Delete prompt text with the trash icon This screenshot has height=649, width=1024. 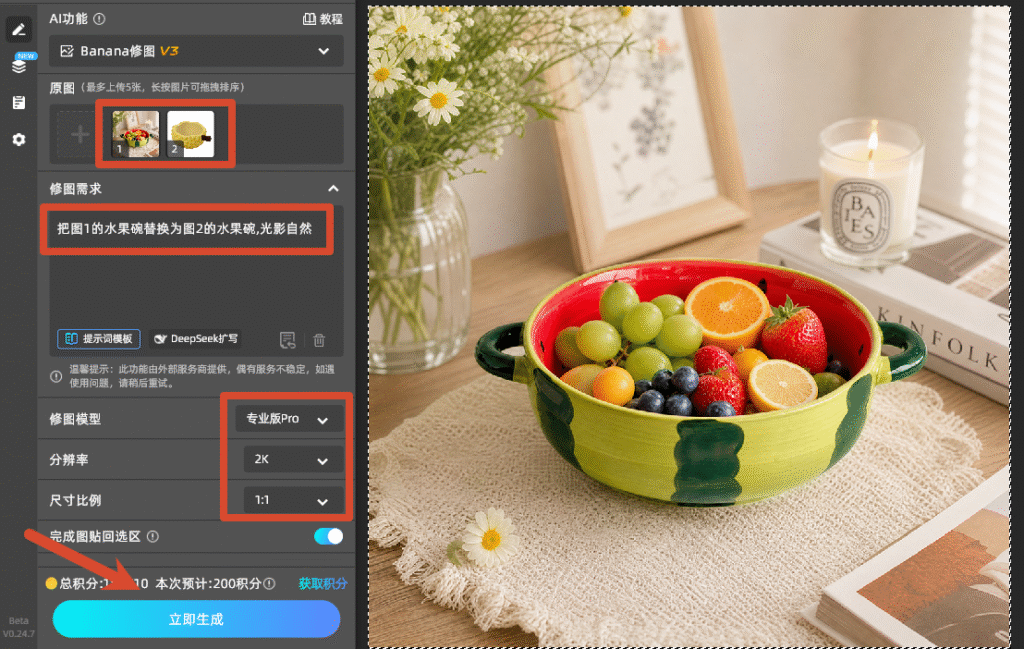pos(319,340)
